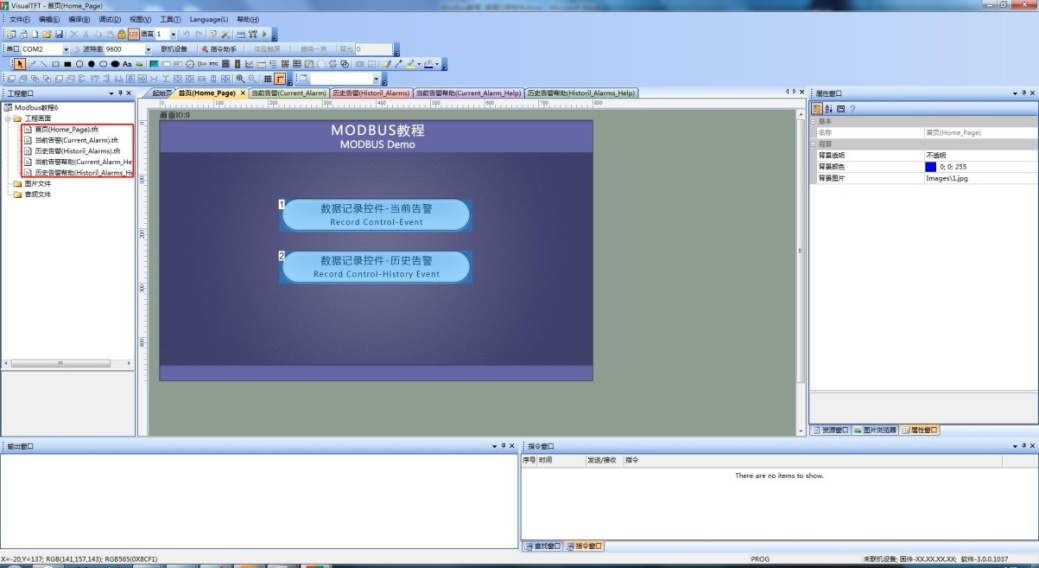The height and width of the screenshot is (568, 1039).
Task: Pick the eyedropper color picker tool
Action: pos(399,64)
